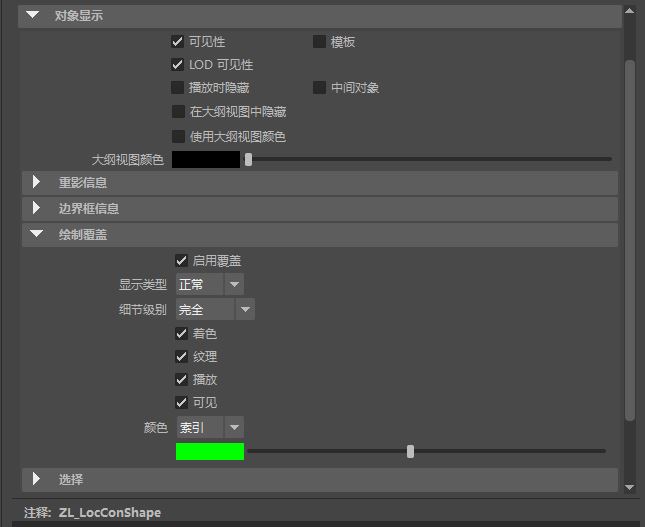Click the 大纲视图颜色 label

128,160
